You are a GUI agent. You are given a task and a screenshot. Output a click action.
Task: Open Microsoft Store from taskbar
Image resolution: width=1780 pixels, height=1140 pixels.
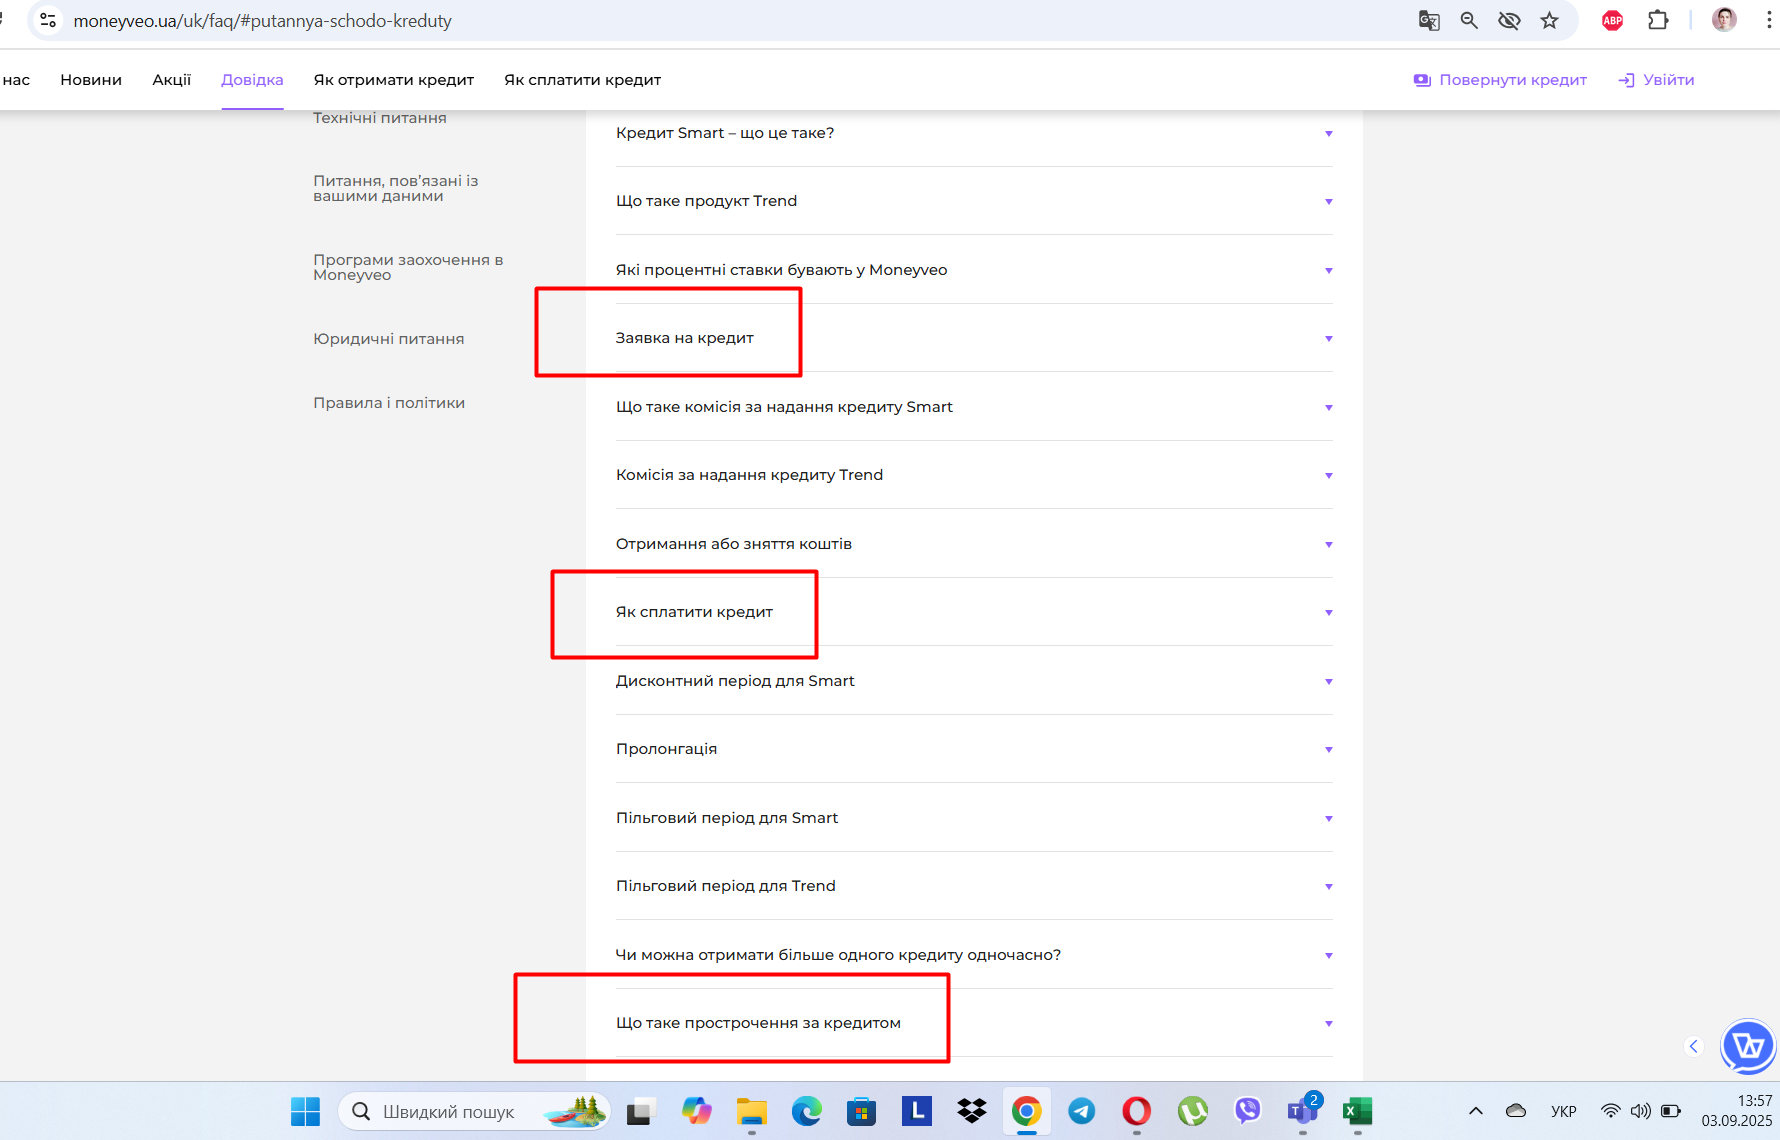tap(861, 1111)
